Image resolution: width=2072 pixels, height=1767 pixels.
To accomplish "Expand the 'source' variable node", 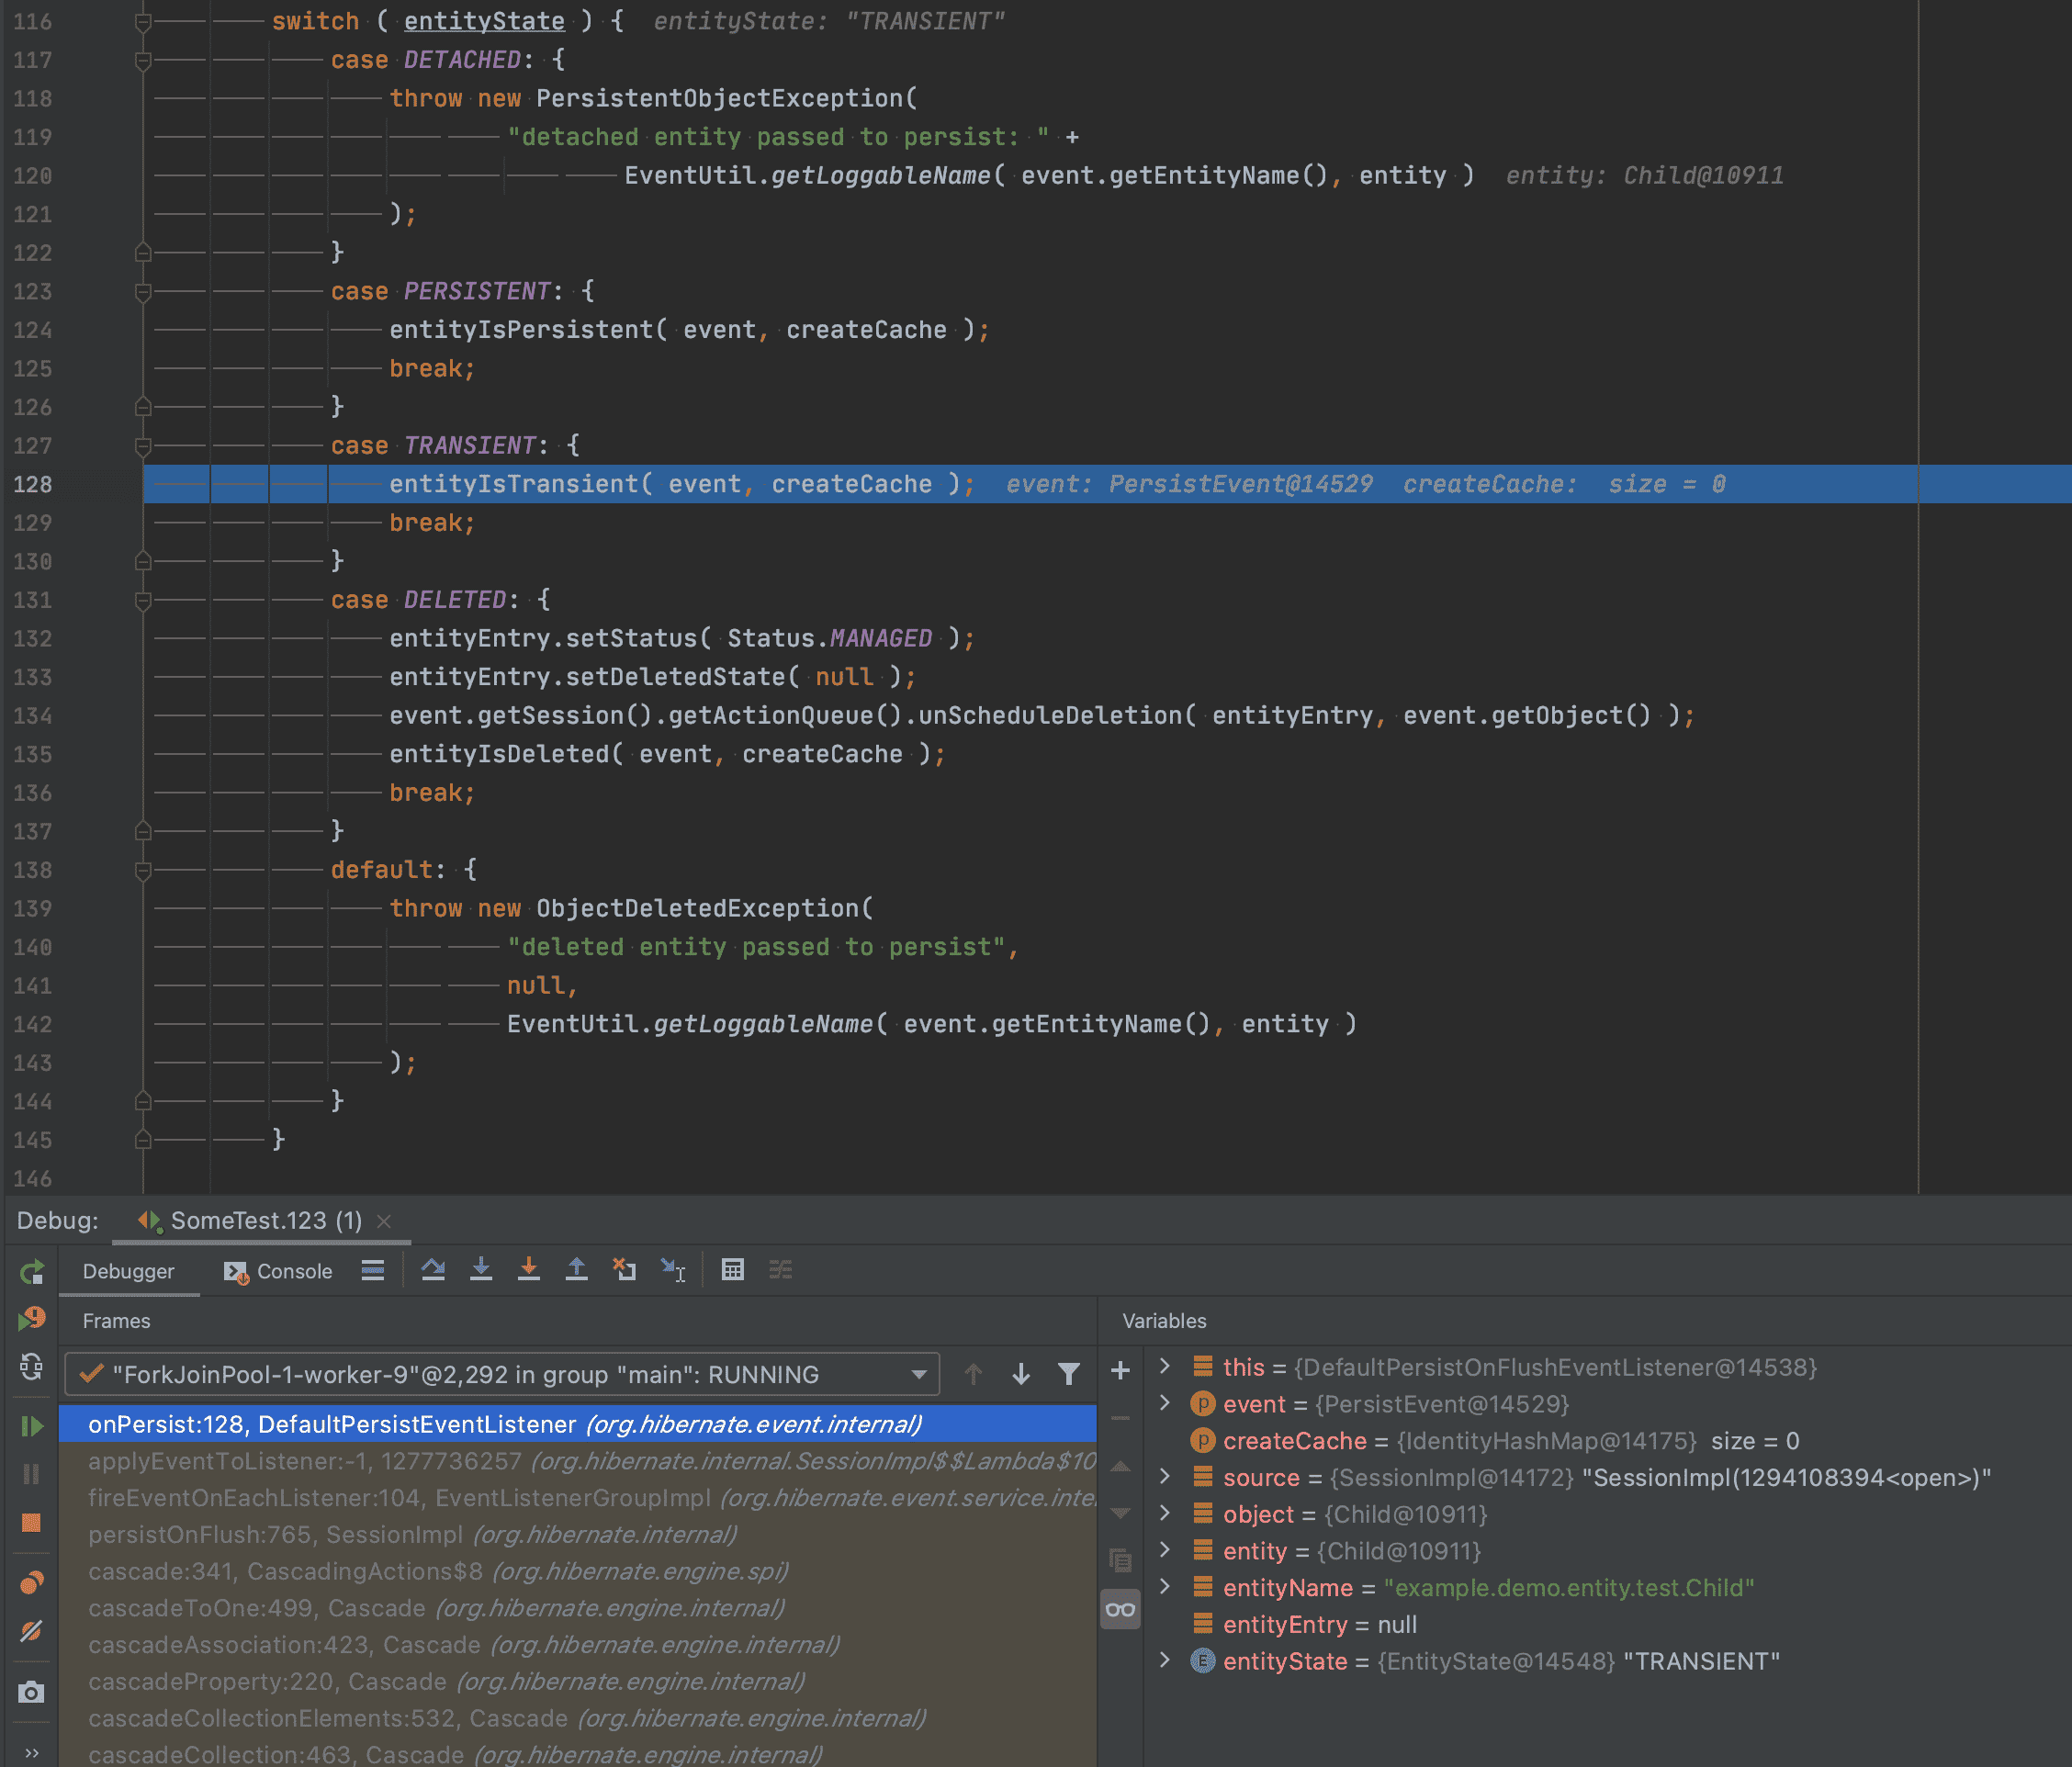I will [1165, 1476].
